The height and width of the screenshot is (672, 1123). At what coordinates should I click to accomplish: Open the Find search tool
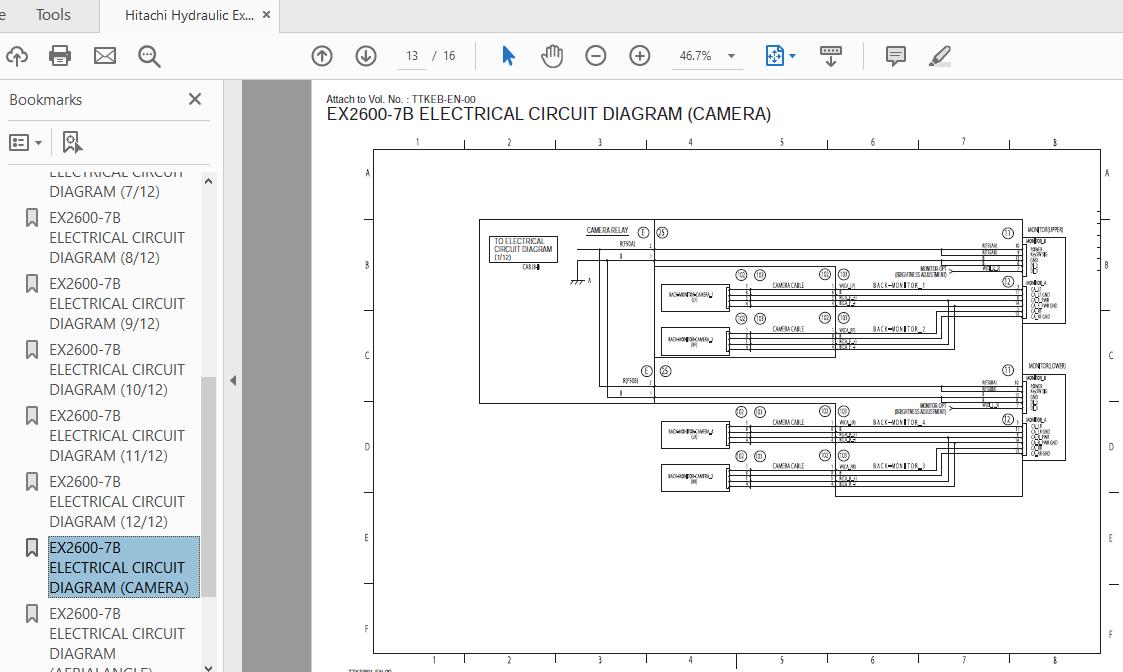click(x=148, y=56)
